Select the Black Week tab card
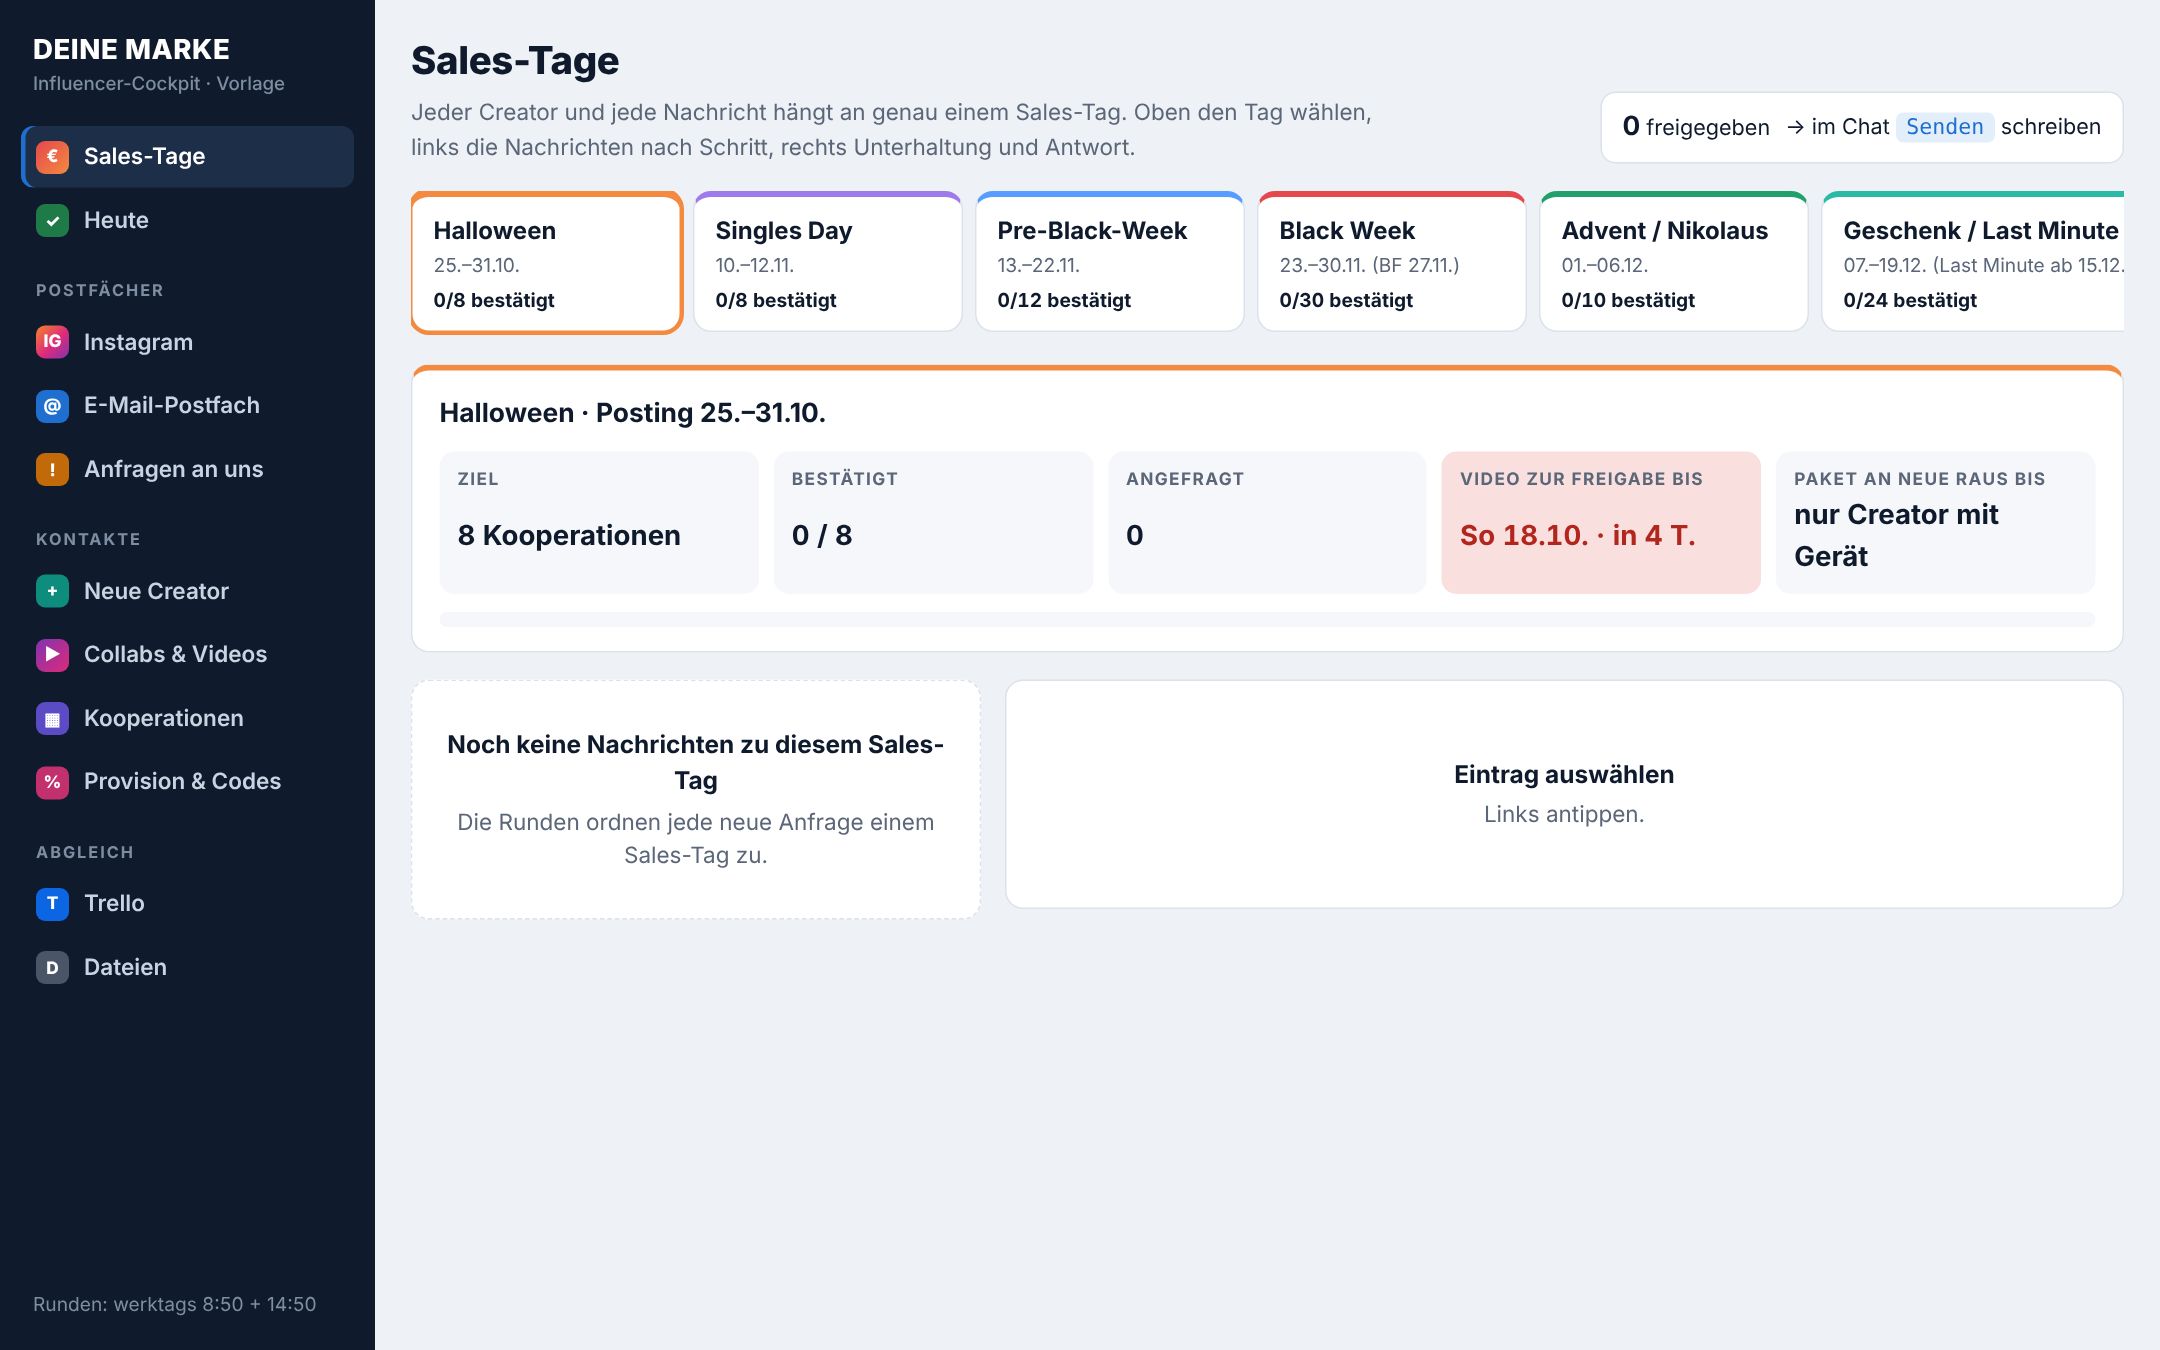This screenshot has height=1350, width=2160. (1392, 262)
